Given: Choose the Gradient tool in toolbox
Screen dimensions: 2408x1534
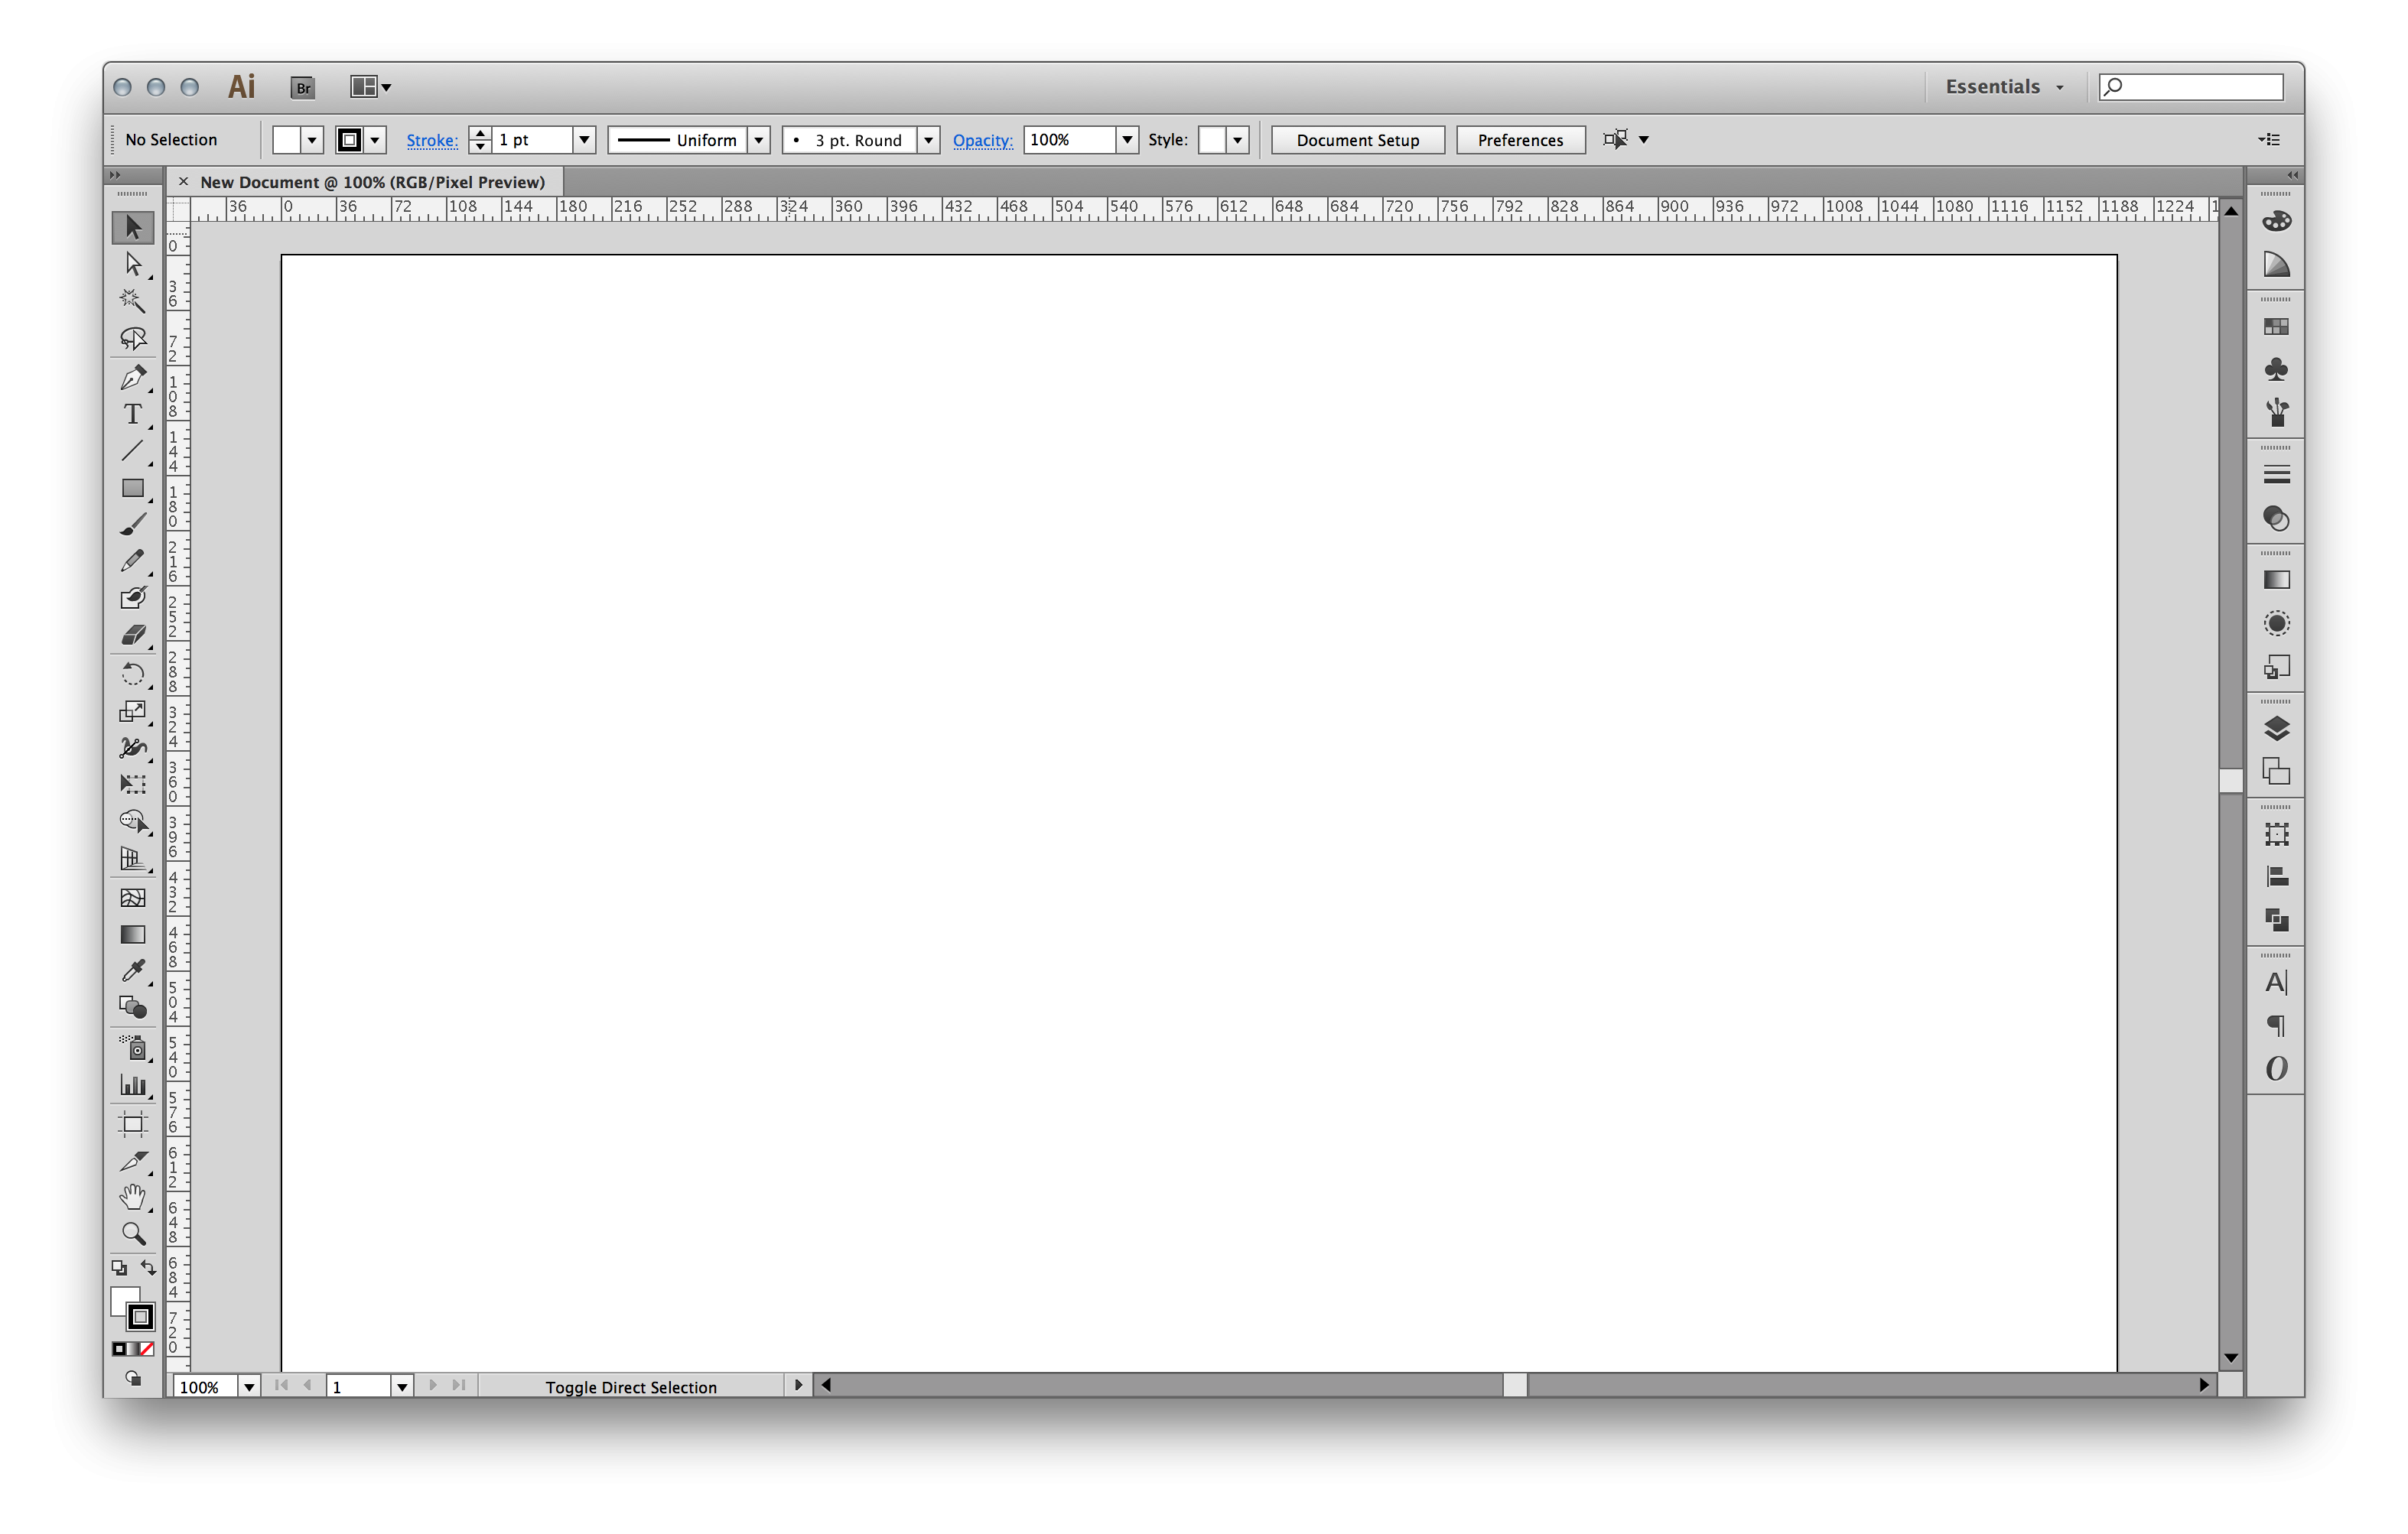Looking at the screenshot, I should [x=132, y=935].
